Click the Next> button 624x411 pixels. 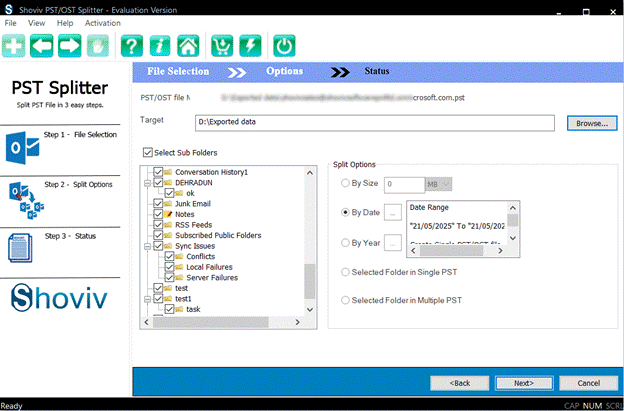pos(524,383)
